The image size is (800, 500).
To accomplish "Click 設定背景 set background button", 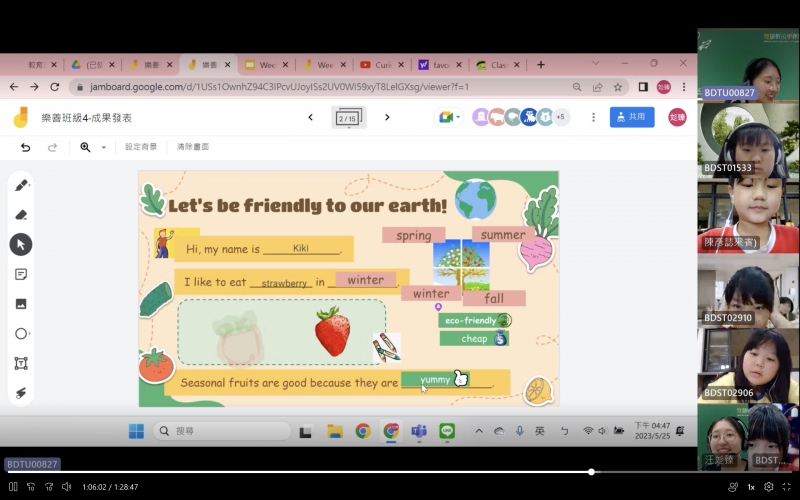I will 141,147.
